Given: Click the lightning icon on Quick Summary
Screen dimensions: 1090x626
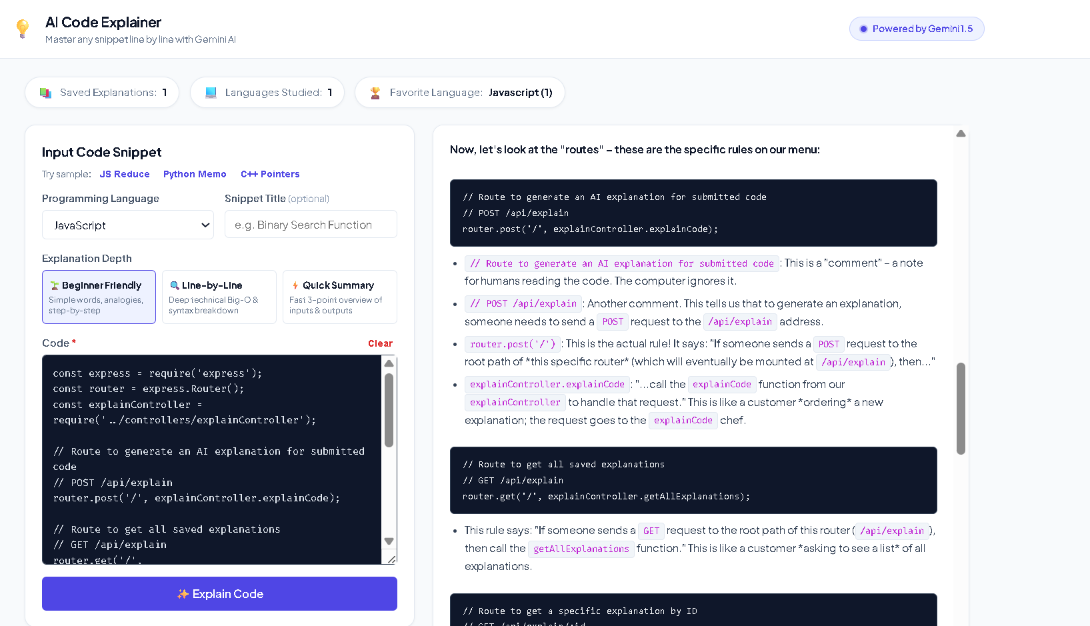Looking at the screenshot, I should click(295, 286).
